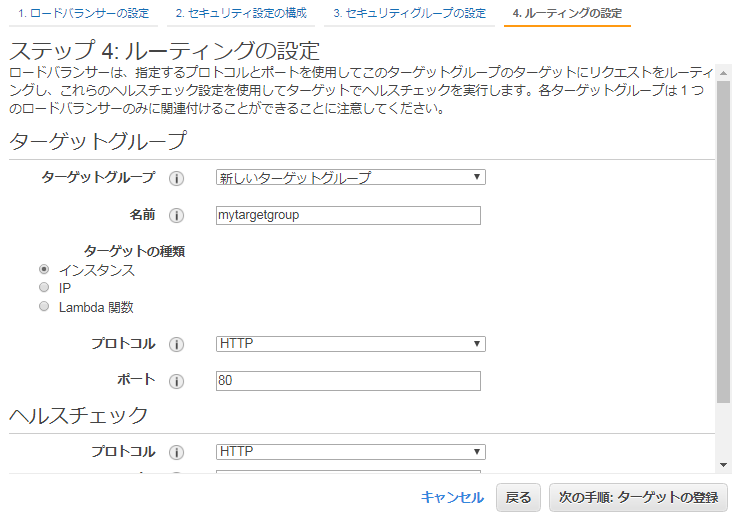Viewport: 740px width, 520px height.
Task: Go to 2. セキュリティ設定の構成 tab
Action: pyautogui.click(x=241, y=14)
